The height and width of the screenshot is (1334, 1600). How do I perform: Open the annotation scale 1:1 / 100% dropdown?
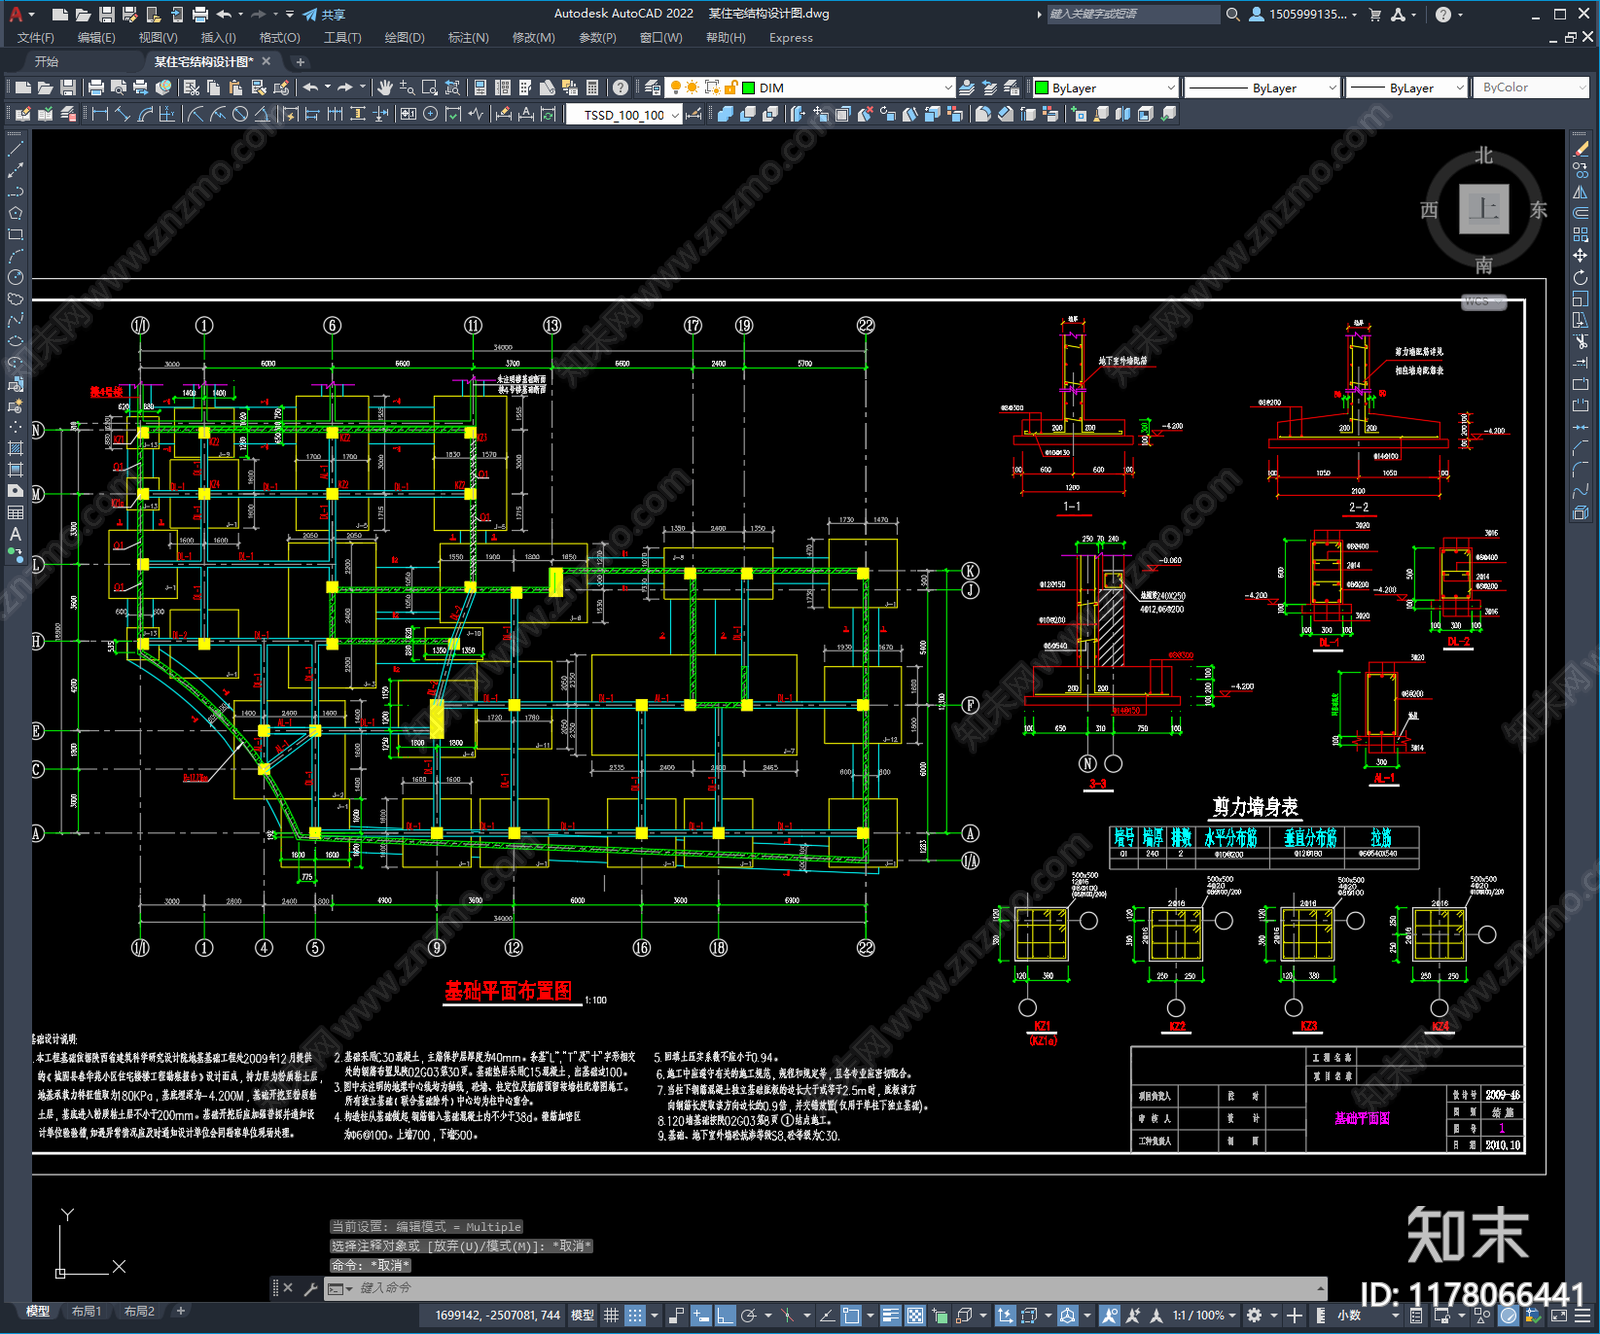pos(1205,1315)
